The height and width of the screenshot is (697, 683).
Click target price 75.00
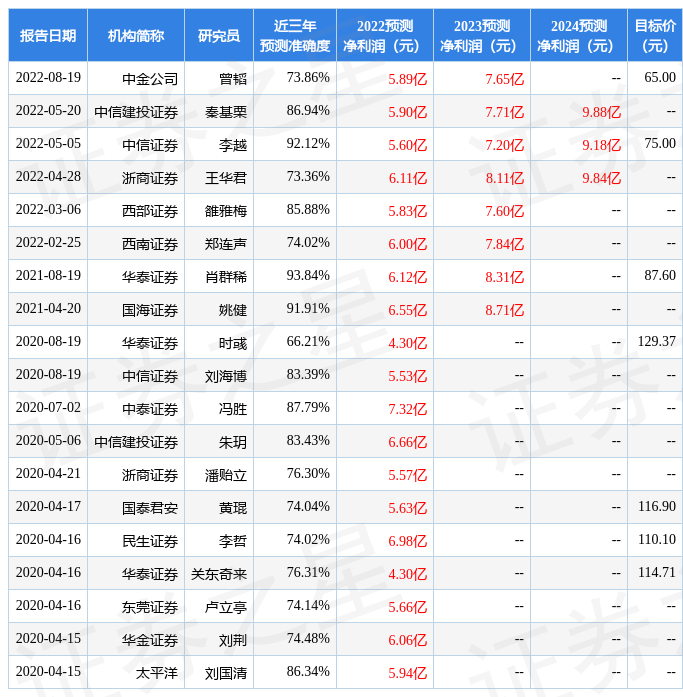660,144
